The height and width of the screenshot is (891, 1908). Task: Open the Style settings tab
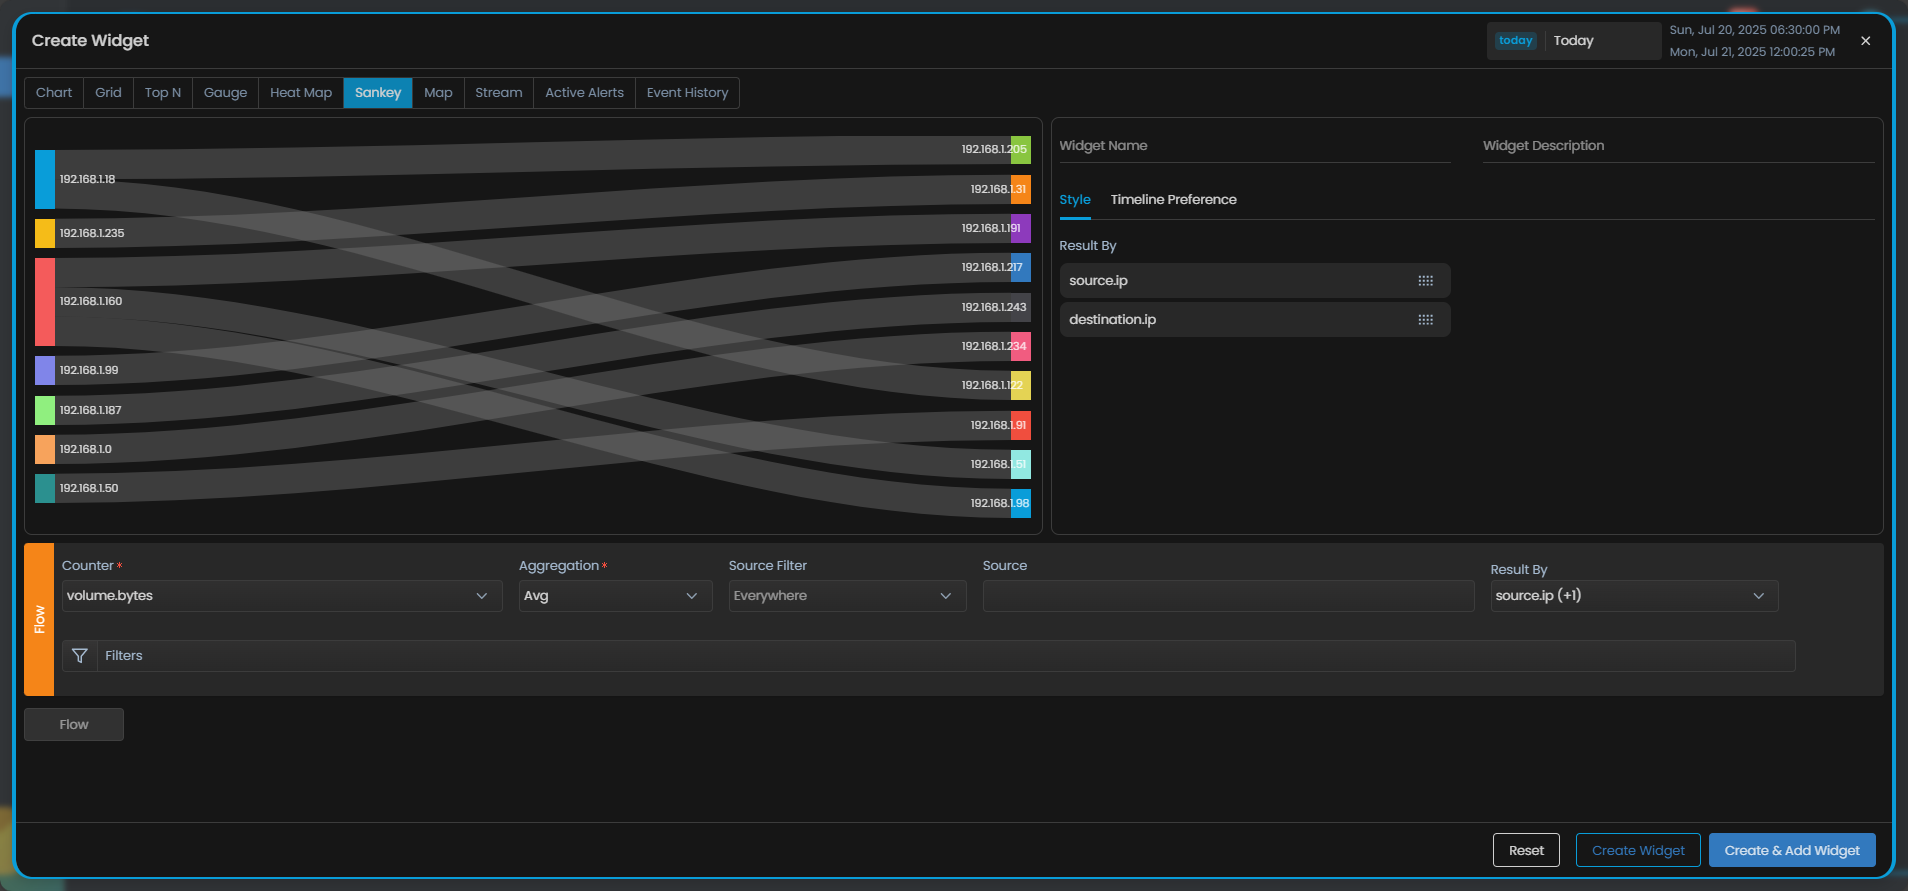[x=1075, y=200]
